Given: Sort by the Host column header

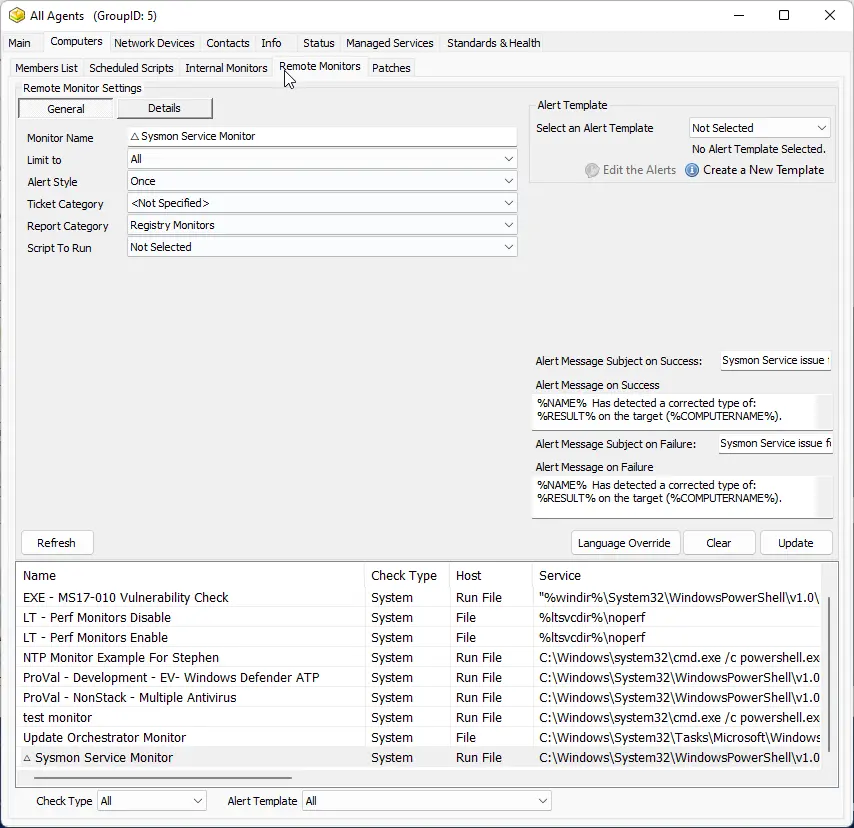Looking at the screenshot, I should point(491,576).
